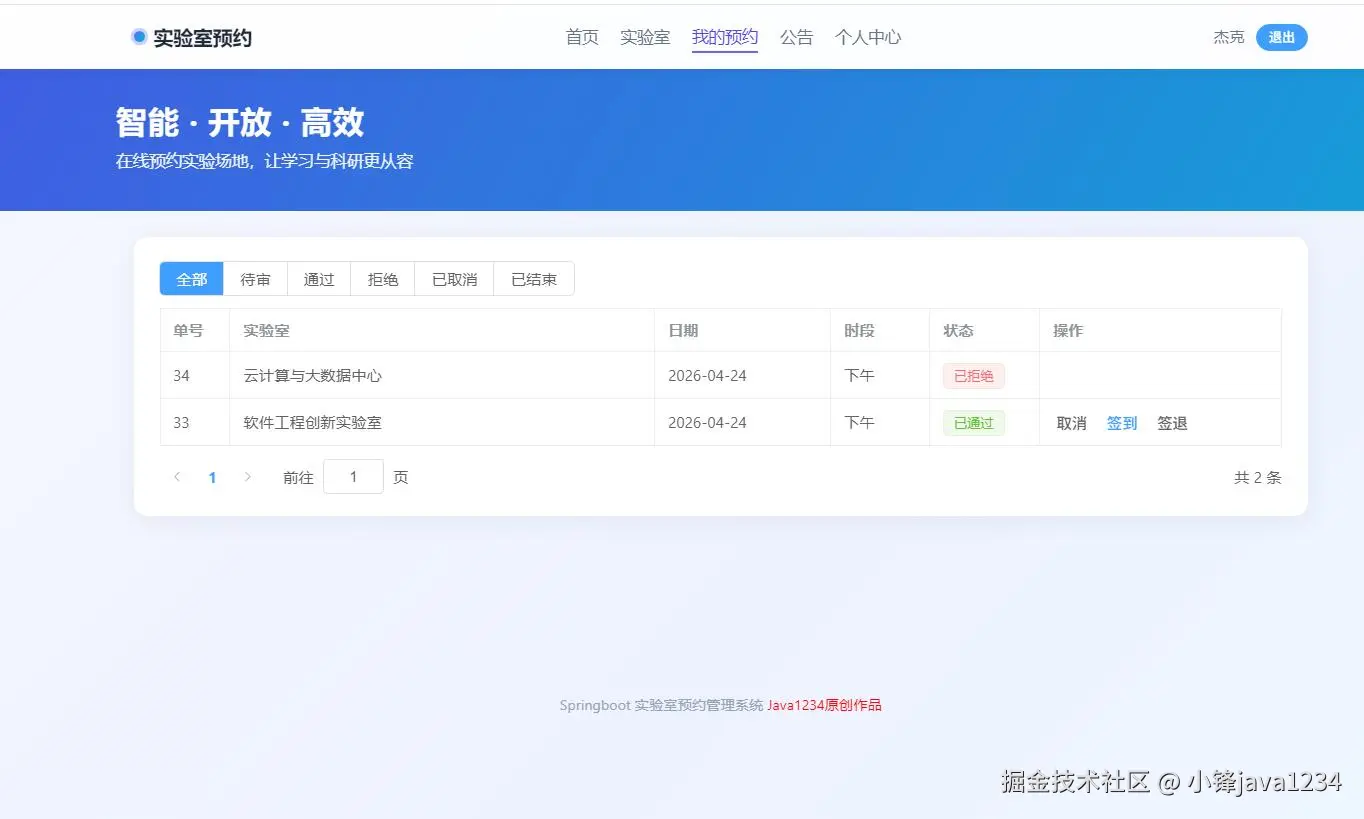Viewport: 1364px width, 819px height.
Task: Select the 已结束 filter tab
Action: click(534, 279)
